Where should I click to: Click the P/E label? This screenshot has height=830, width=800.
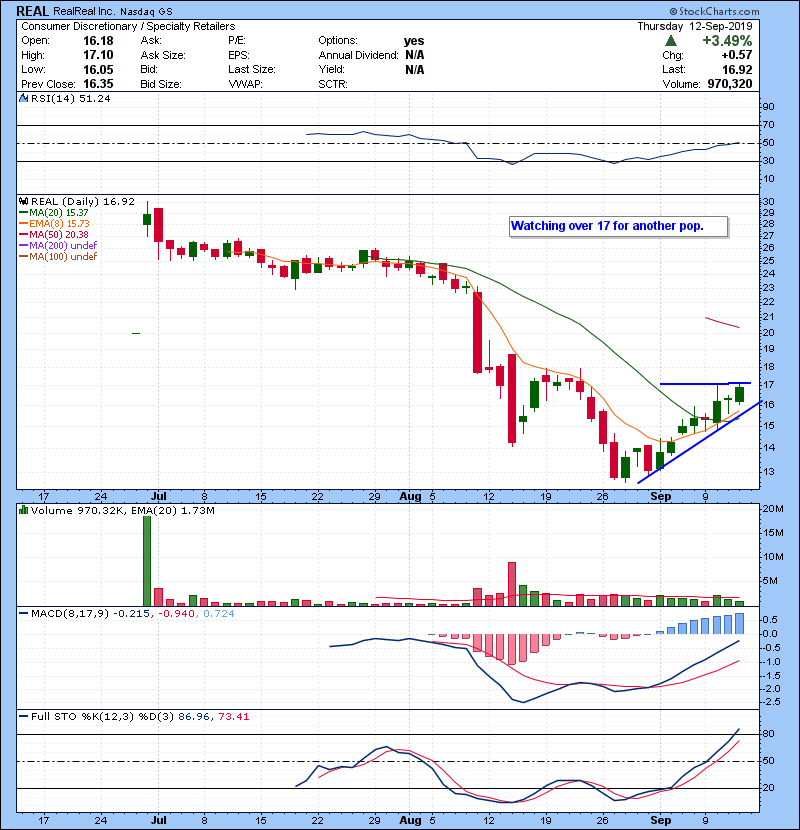pos(237,40)
